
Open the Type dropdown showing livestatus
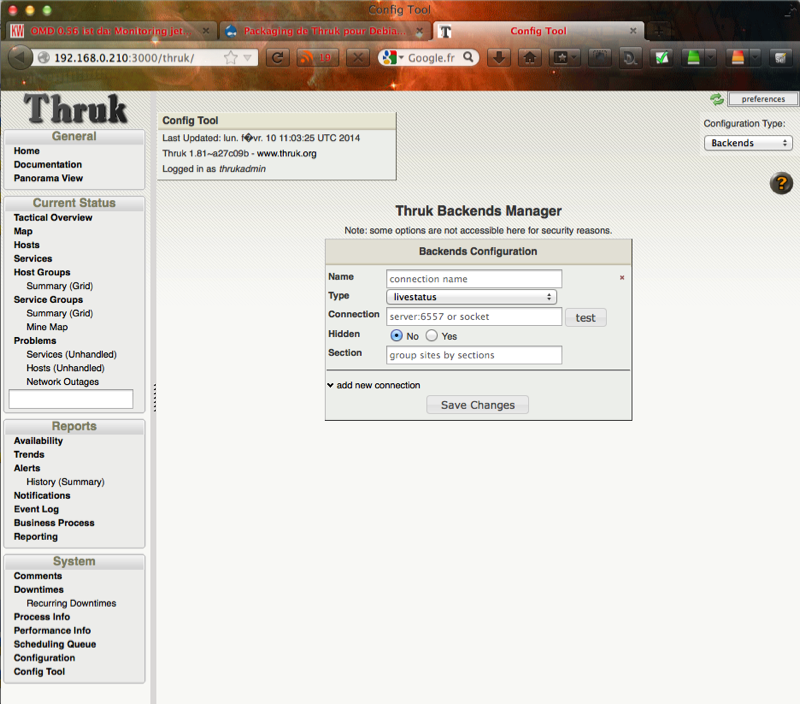tap(471, 297)
